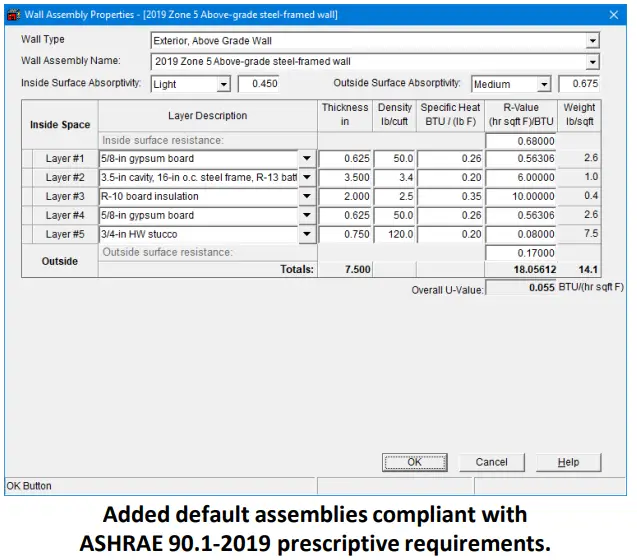The width and height of the screenshot is (637, 560).
Task: Click the Specific Heat column header
Action: 450,115
